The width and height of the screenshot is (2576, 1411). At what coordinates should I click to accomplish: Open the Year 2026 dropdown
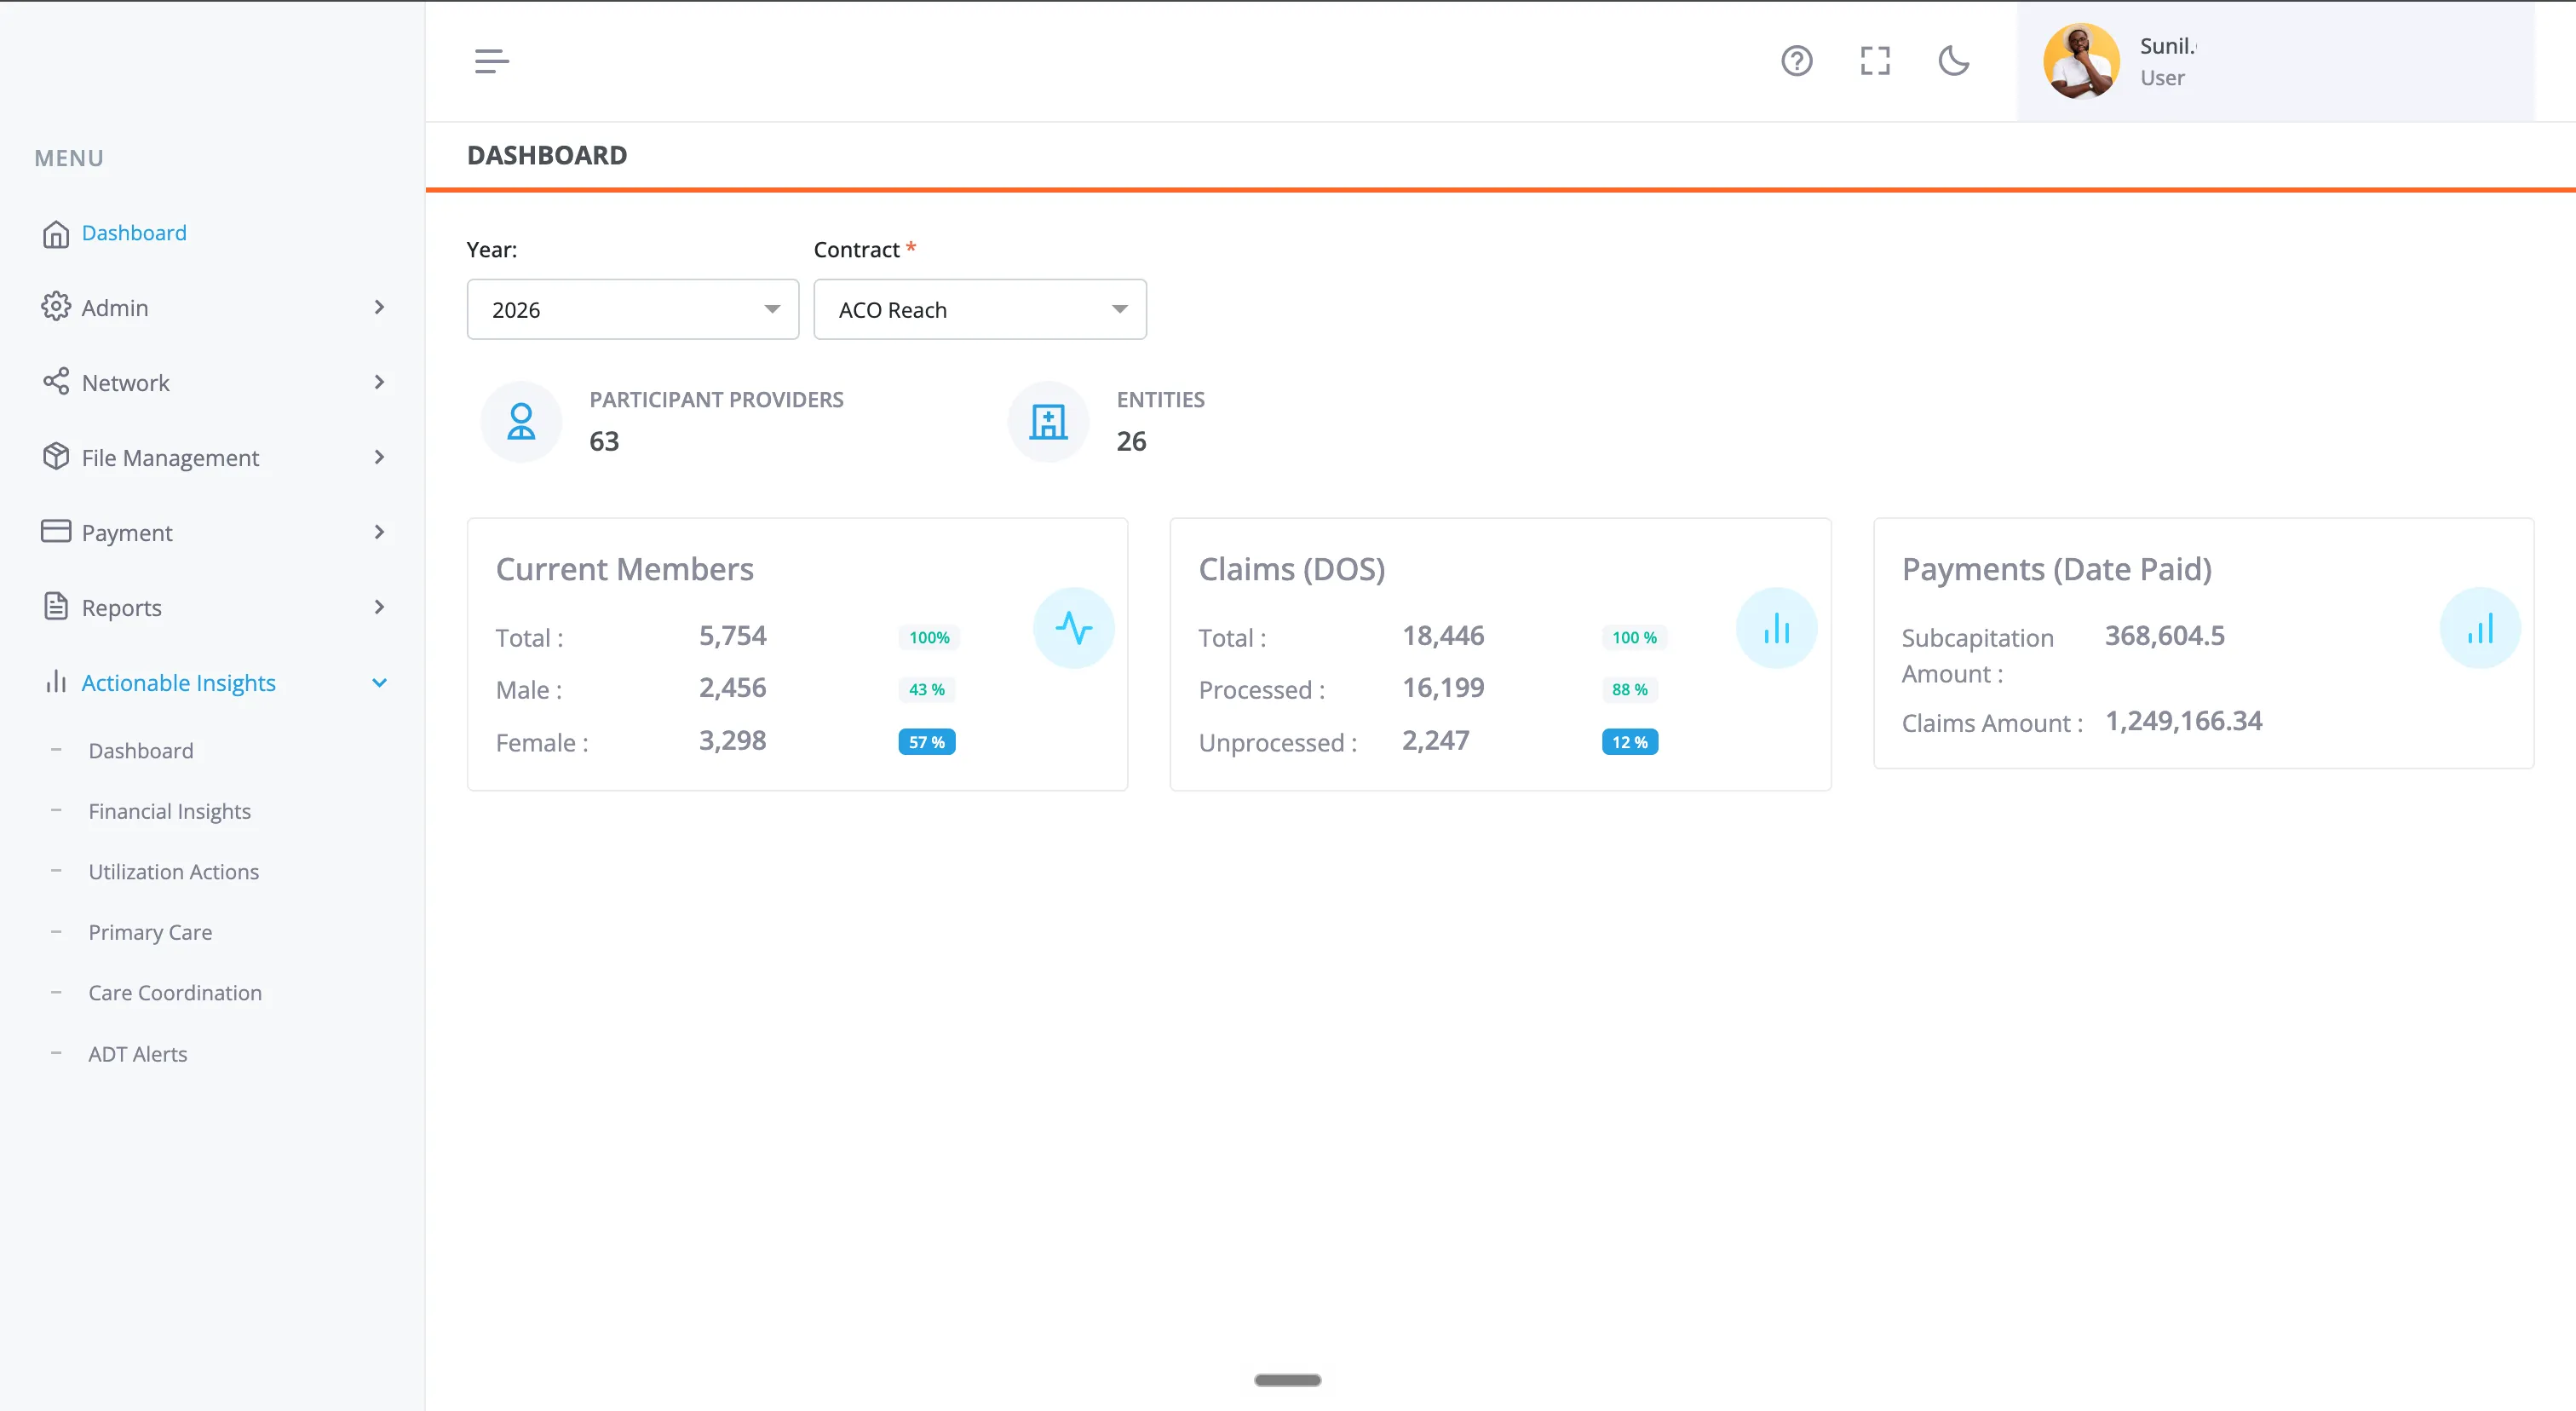coord(633,309)
